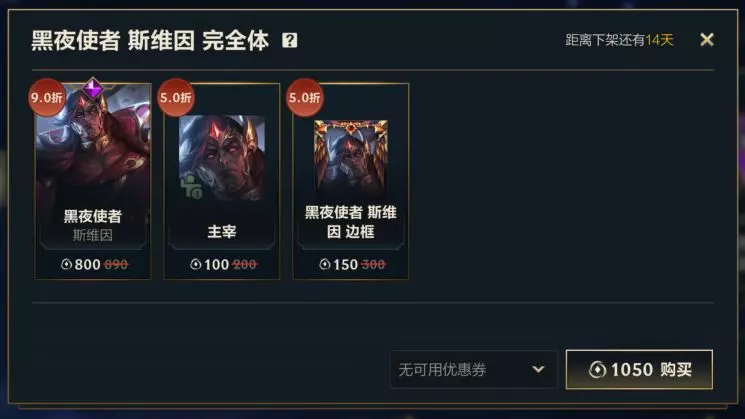The height and width of the screenshot is (419, 745).
Task: Select the 主宰 chroma card
Action: (x=222, y=181)
